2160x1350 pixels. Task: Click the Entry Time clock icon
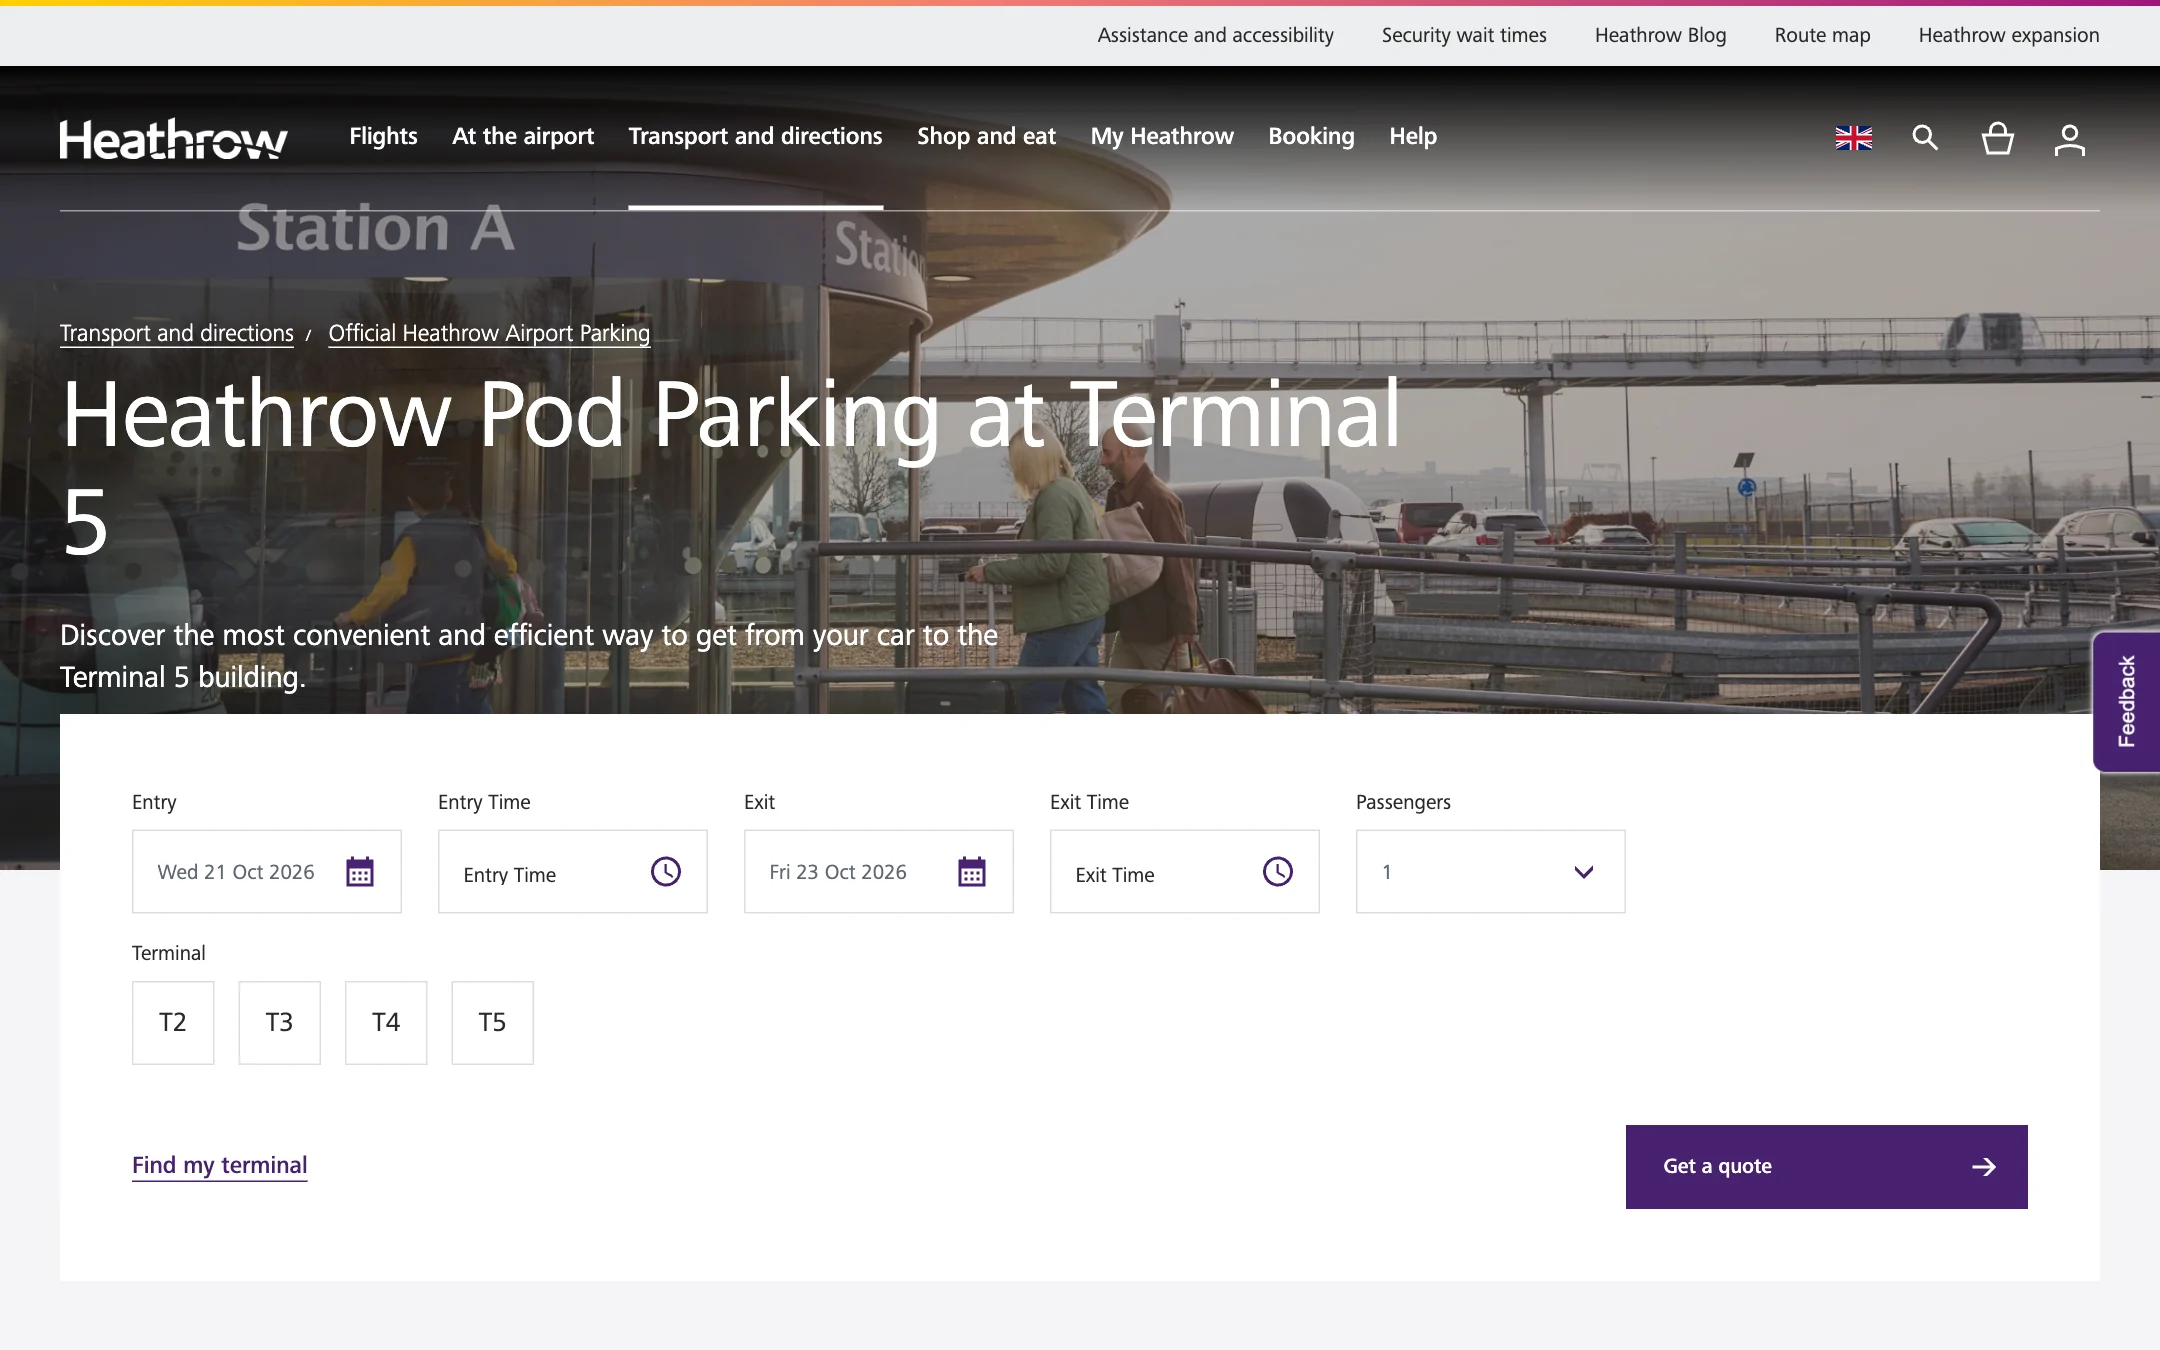[x=666, y=872]
